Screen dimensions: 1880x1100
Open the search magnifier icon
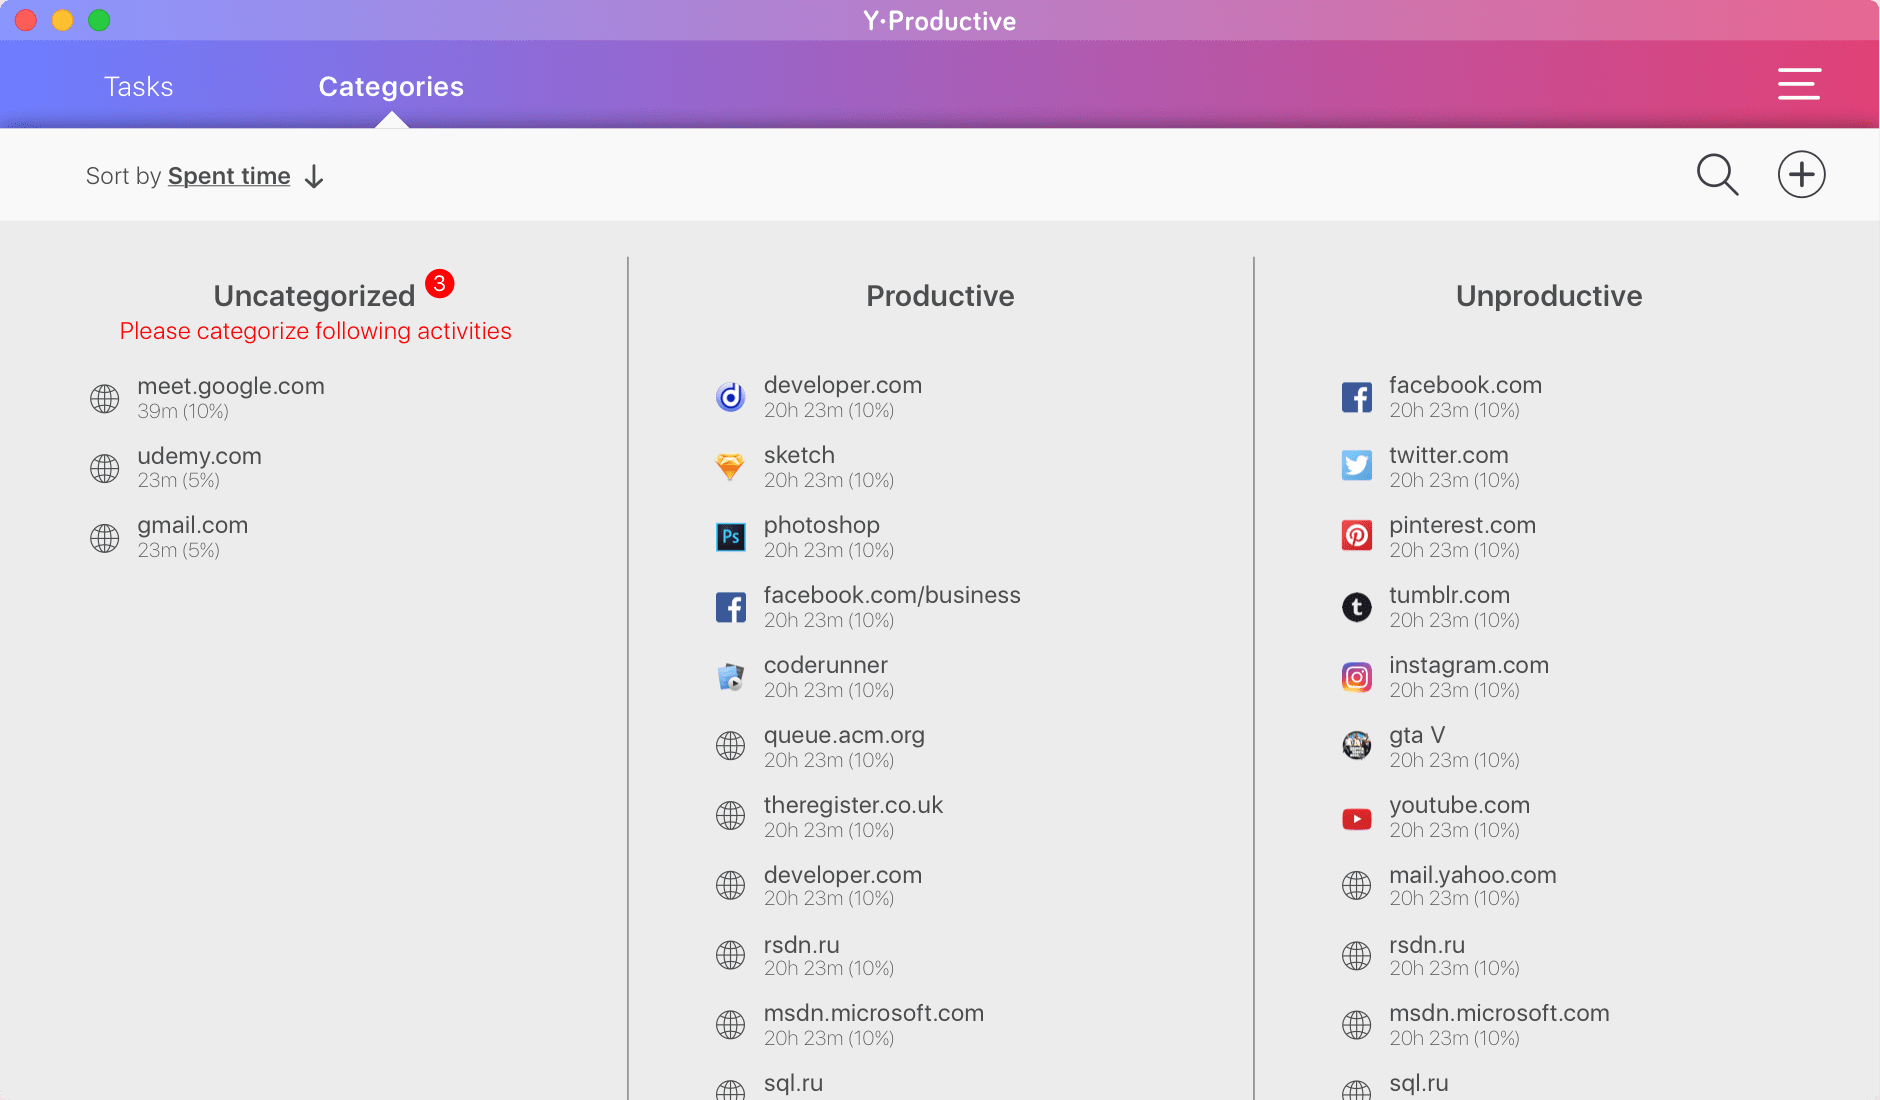coord(1717,175)
